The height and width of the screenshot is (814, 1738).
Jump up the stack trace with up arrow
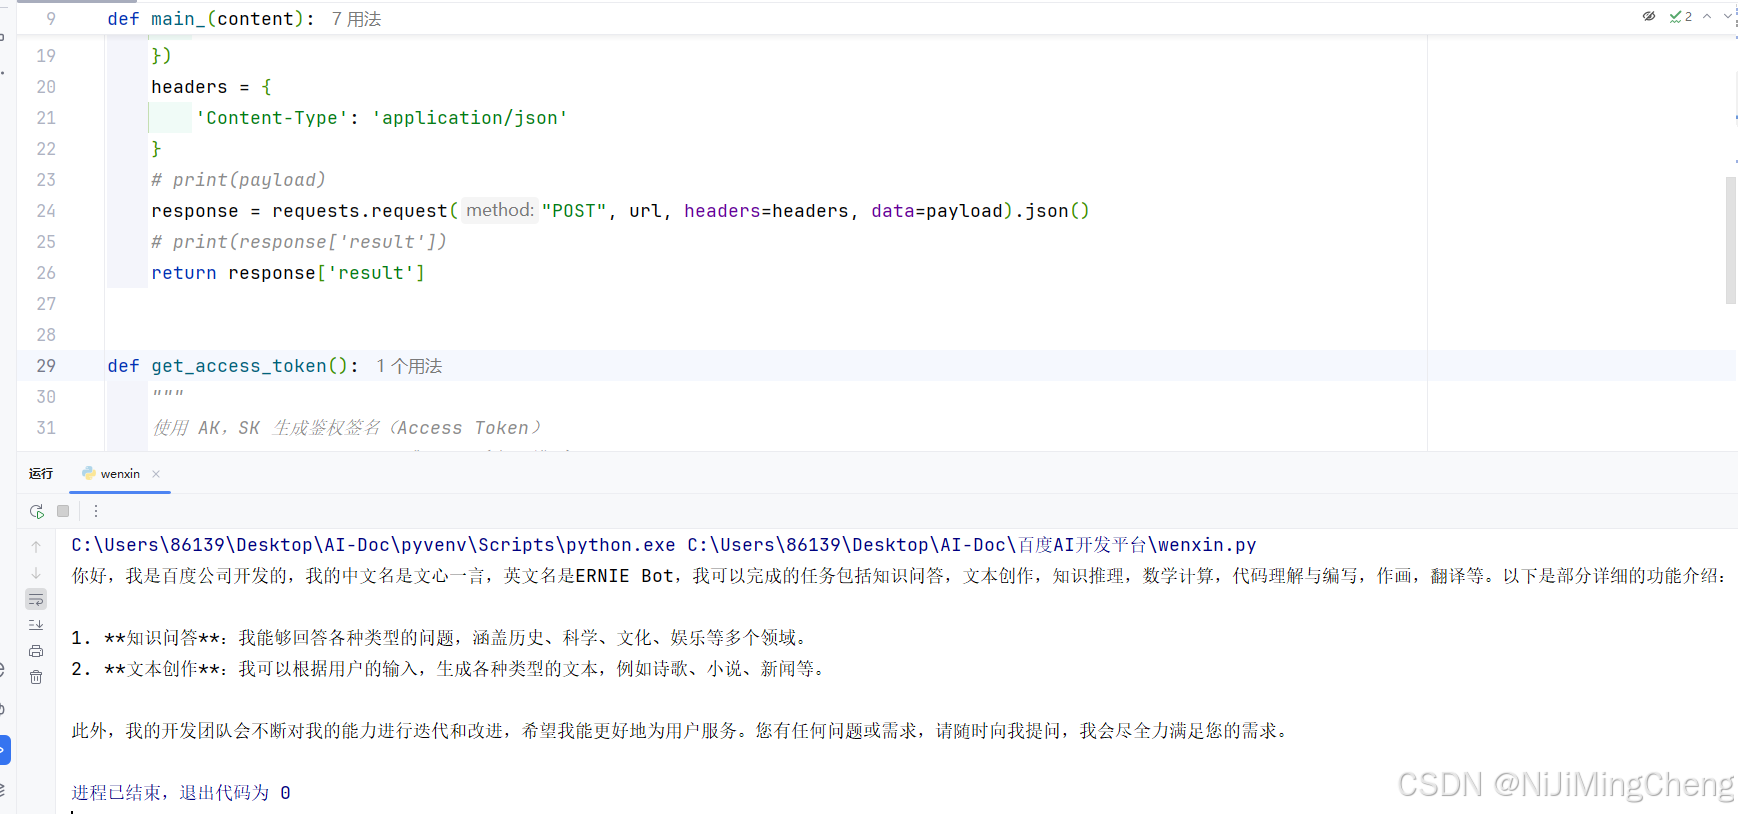click(36, 547)
